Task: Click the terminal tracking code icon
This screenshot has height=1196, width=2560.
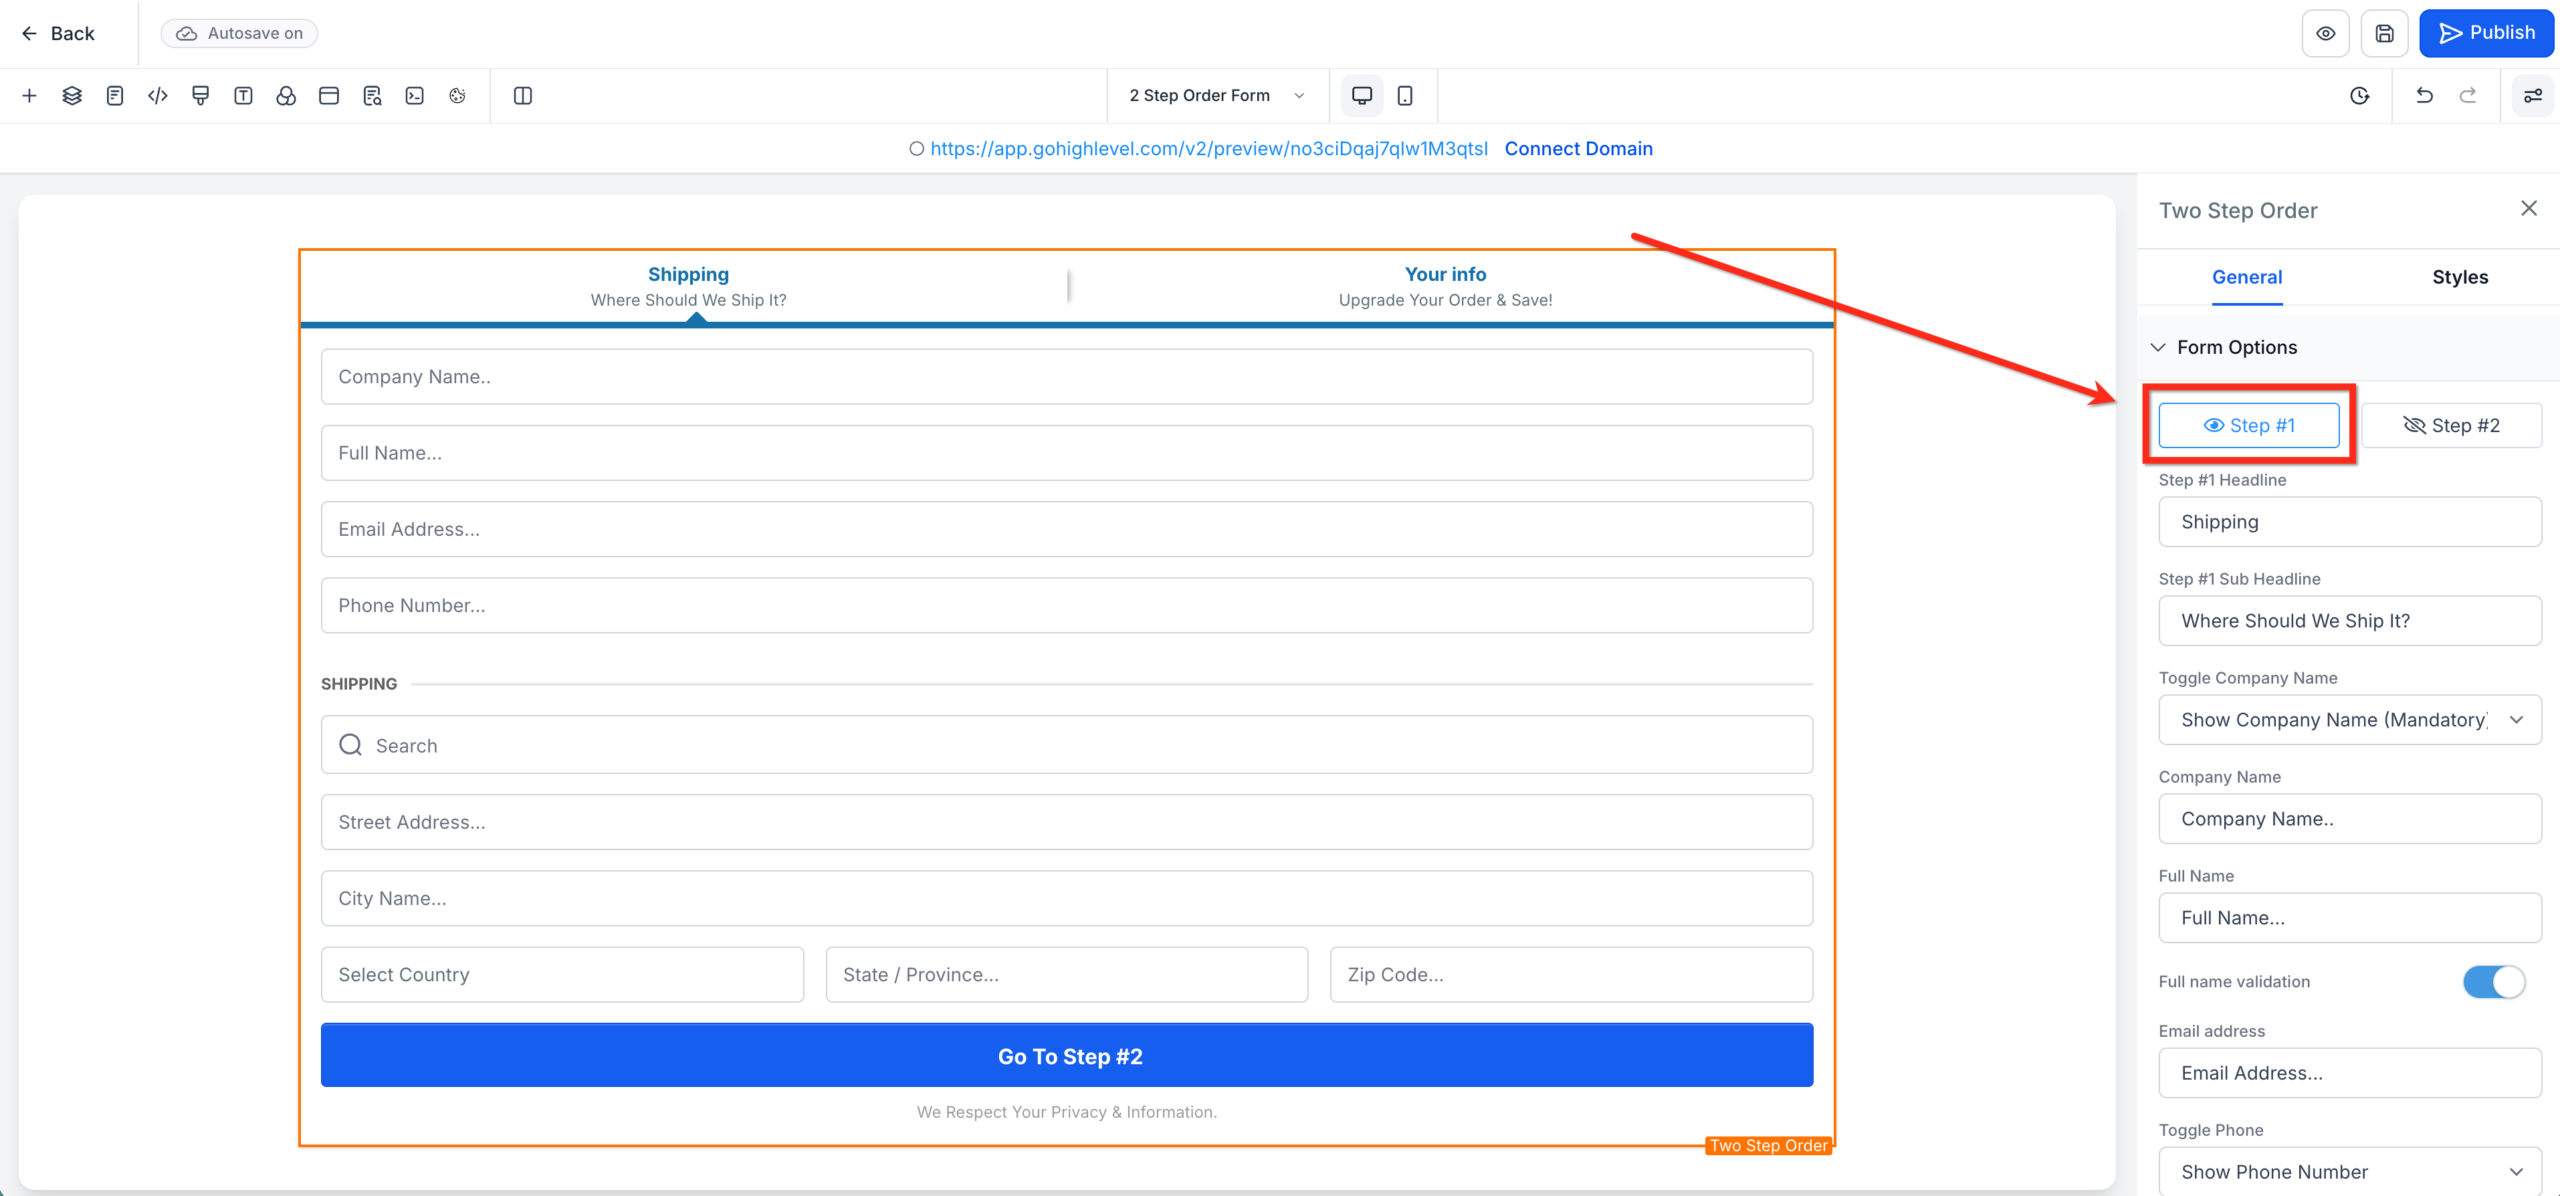Action: 415,95
